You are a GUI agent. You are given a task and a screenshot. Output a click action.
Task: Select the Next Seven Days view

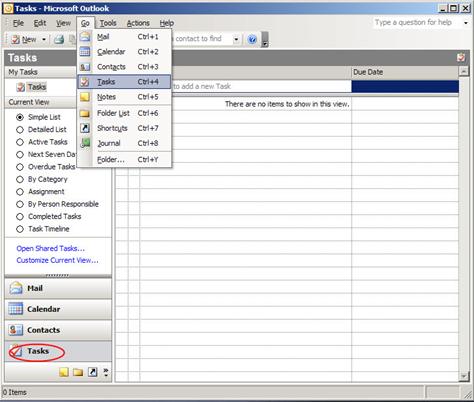click(20, 155)
